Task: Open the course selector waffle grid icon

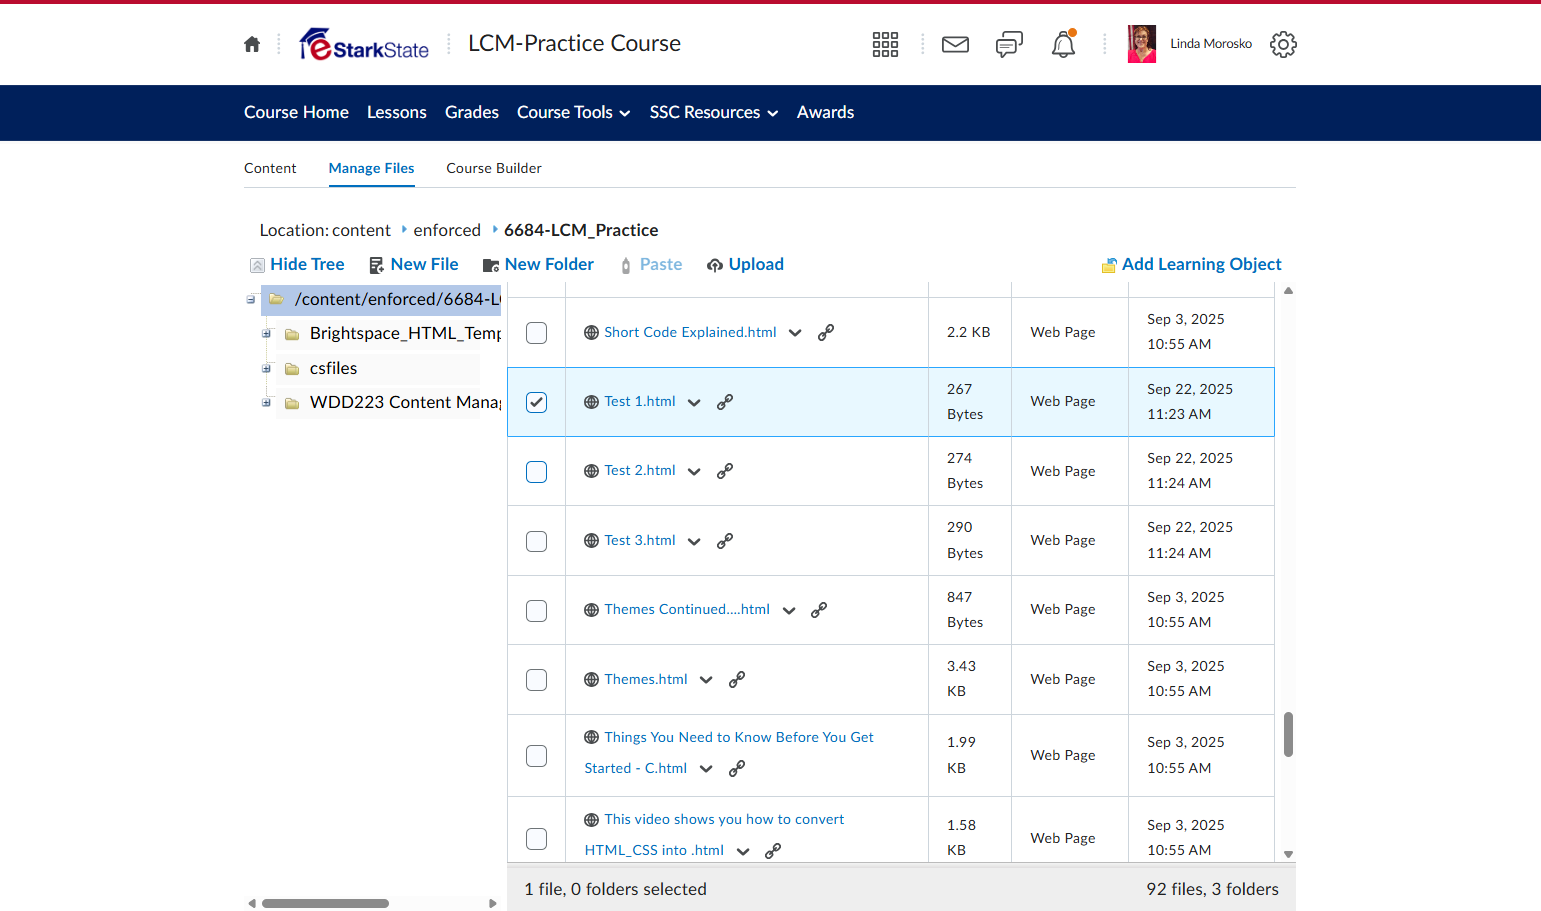Action: [x=885, y=44]
